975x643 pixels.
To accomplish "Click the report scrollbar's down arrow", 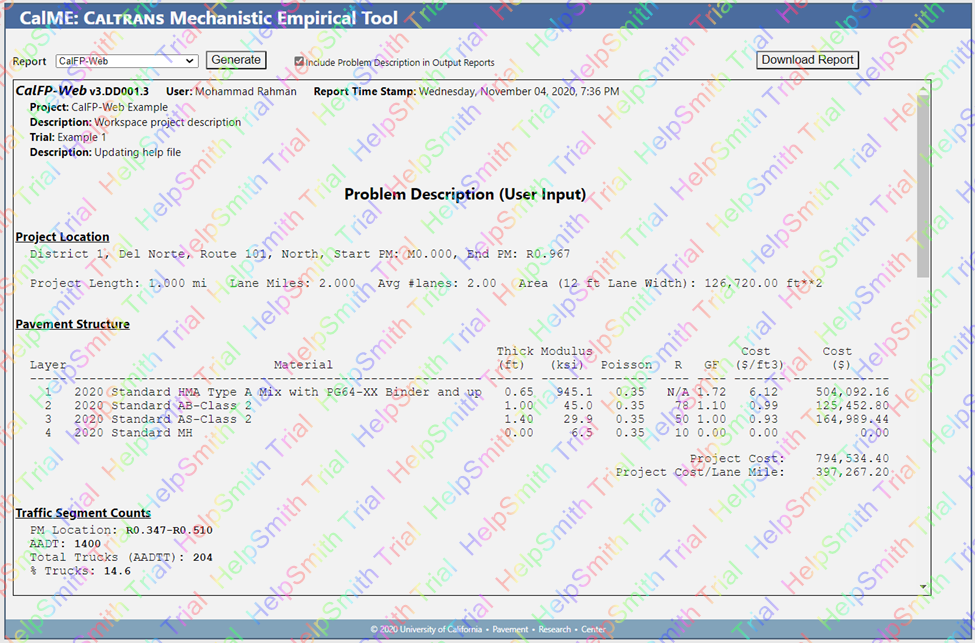I will 923,586.
